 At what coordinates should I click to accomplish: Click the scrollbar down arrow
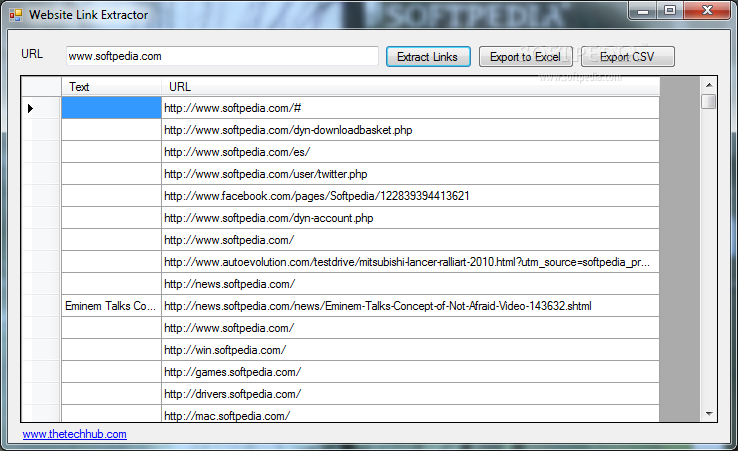[709, 414]
